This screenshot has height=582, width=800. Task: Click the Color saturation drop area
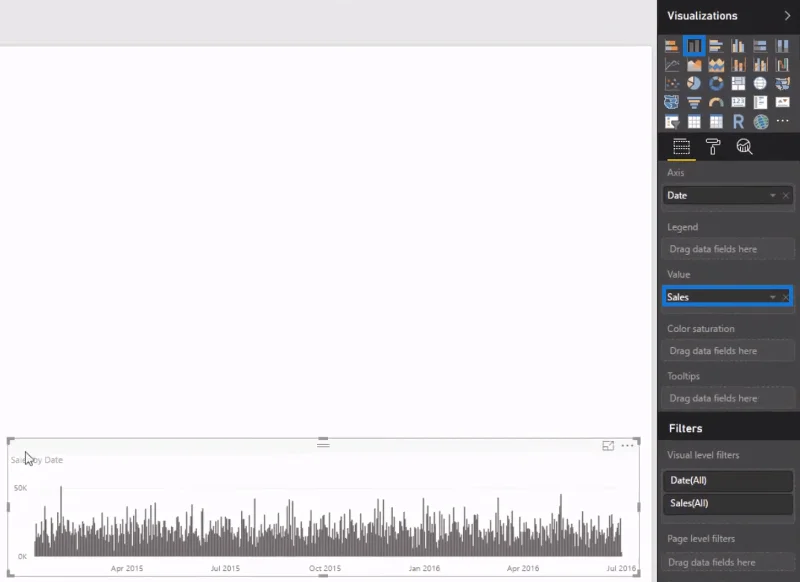coord(727,351)
